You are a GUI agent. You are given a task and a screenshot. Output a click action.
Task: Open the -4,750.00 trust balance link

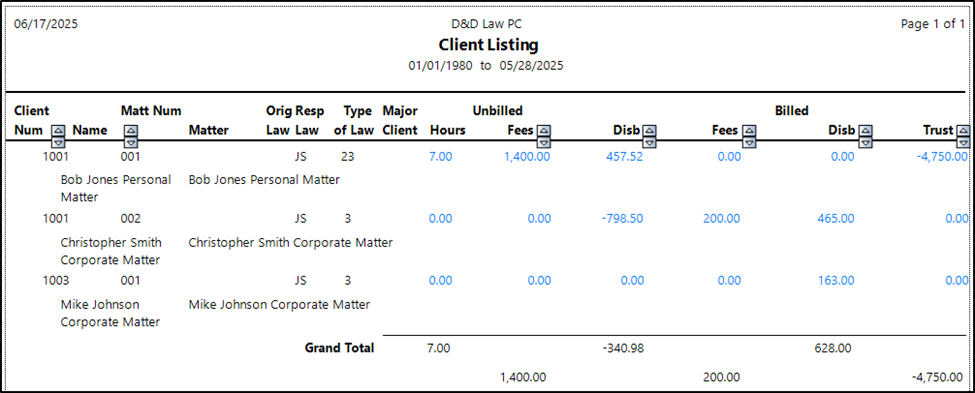[942, 157]
